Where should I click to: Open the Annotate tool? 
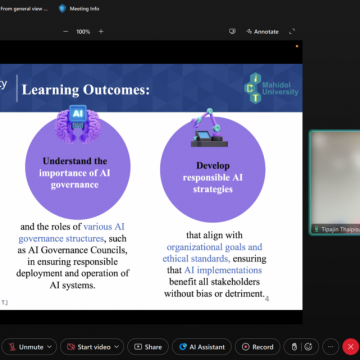tap(262, 32)
